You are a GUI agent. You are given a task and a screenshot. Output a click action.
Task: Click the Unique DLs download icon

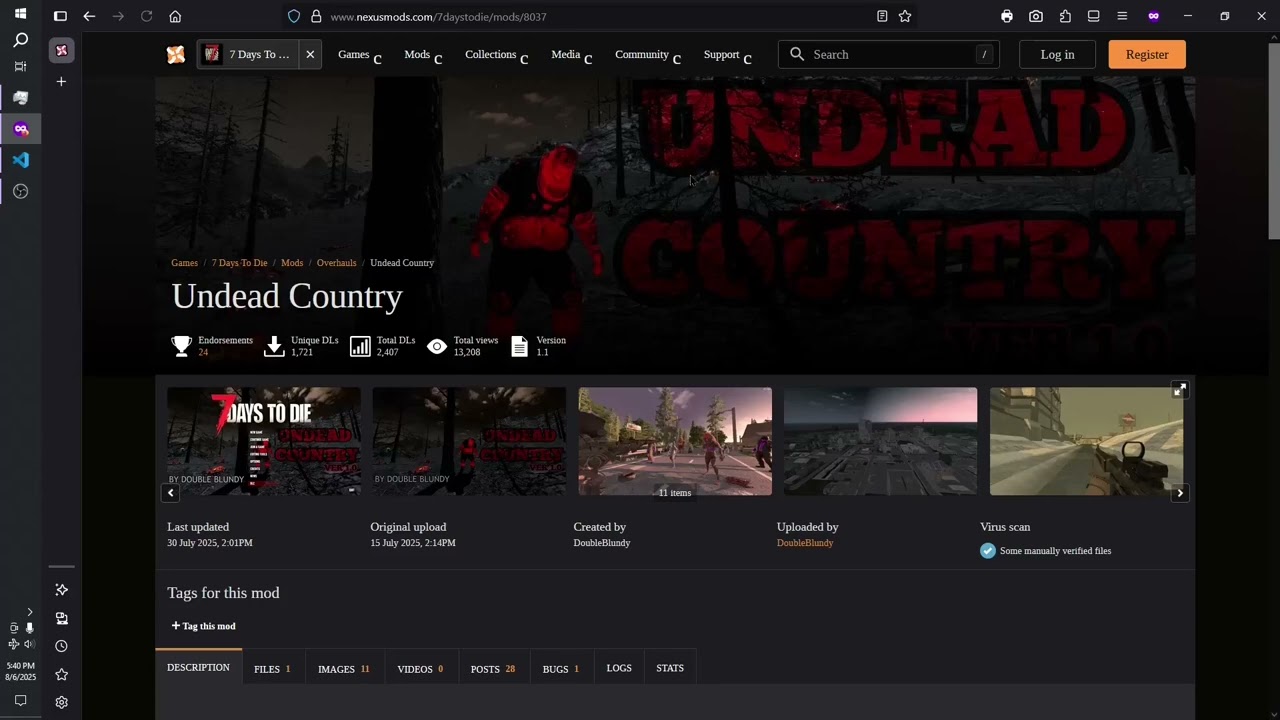coord(274,346)
